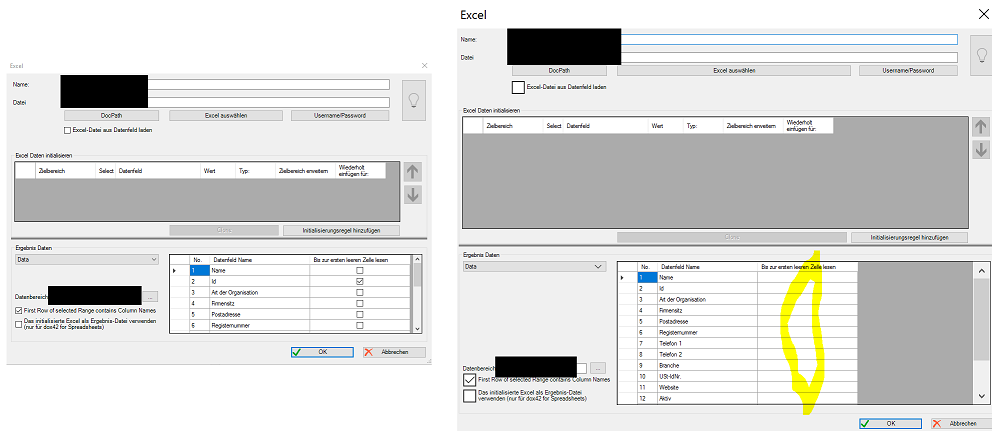Select 'Postadresse' row in larger dialog

738,322
